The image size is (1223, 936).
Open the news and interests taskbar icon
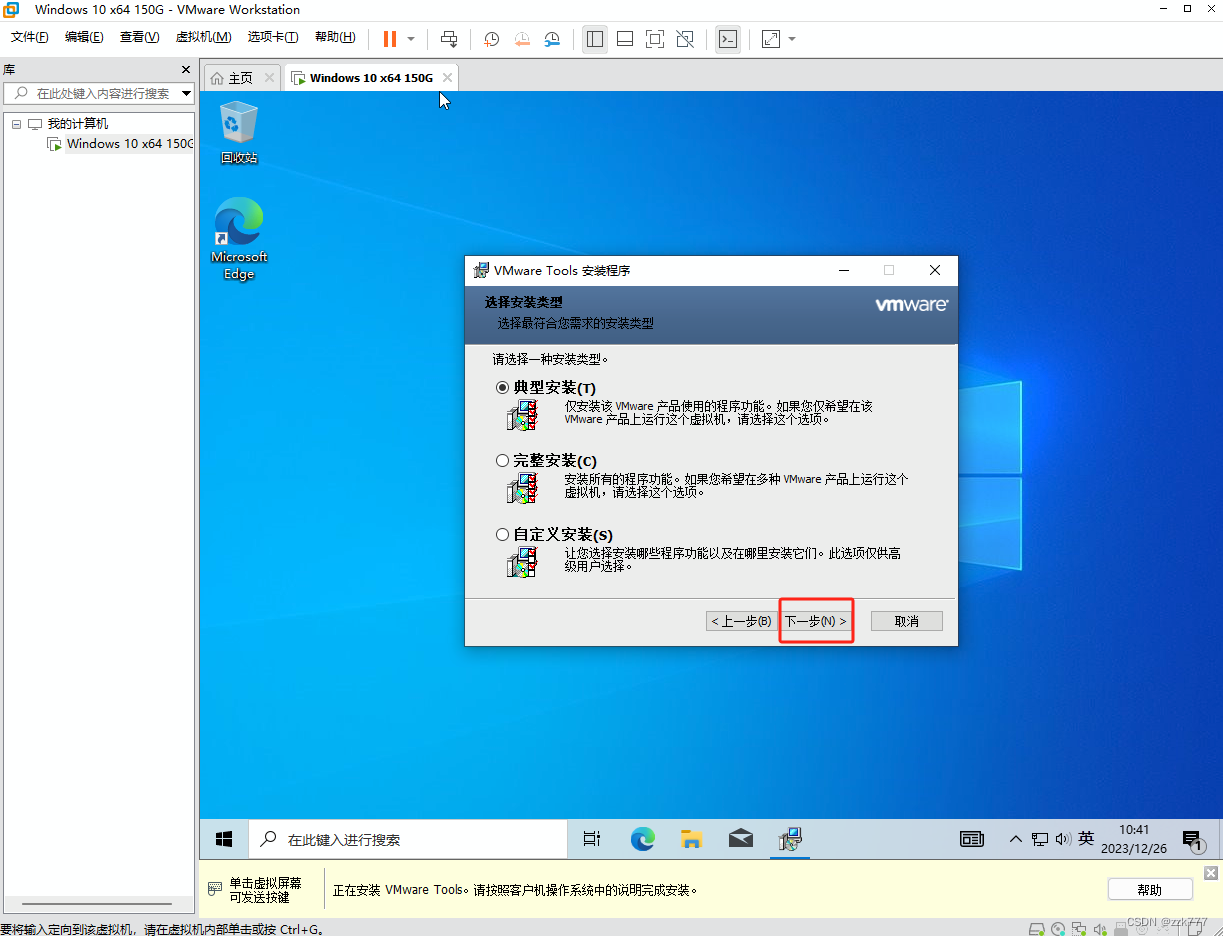(972, 839)
